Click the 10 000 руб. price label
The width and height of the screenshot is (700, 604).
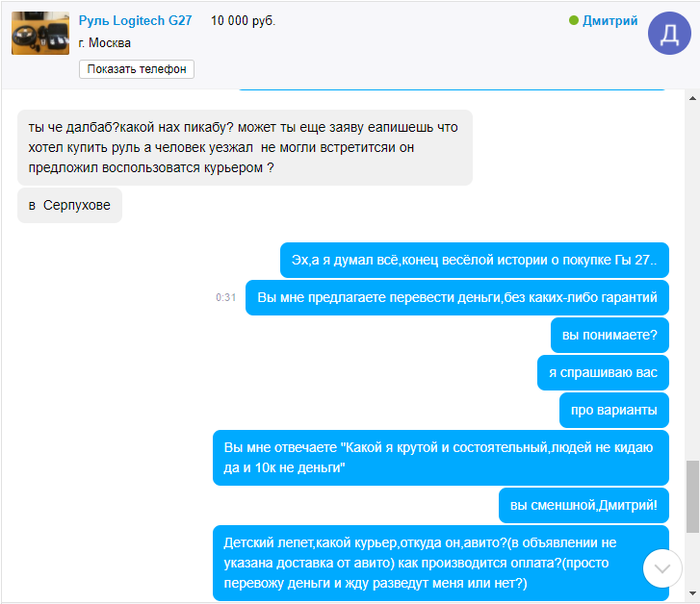coord(243,21)
